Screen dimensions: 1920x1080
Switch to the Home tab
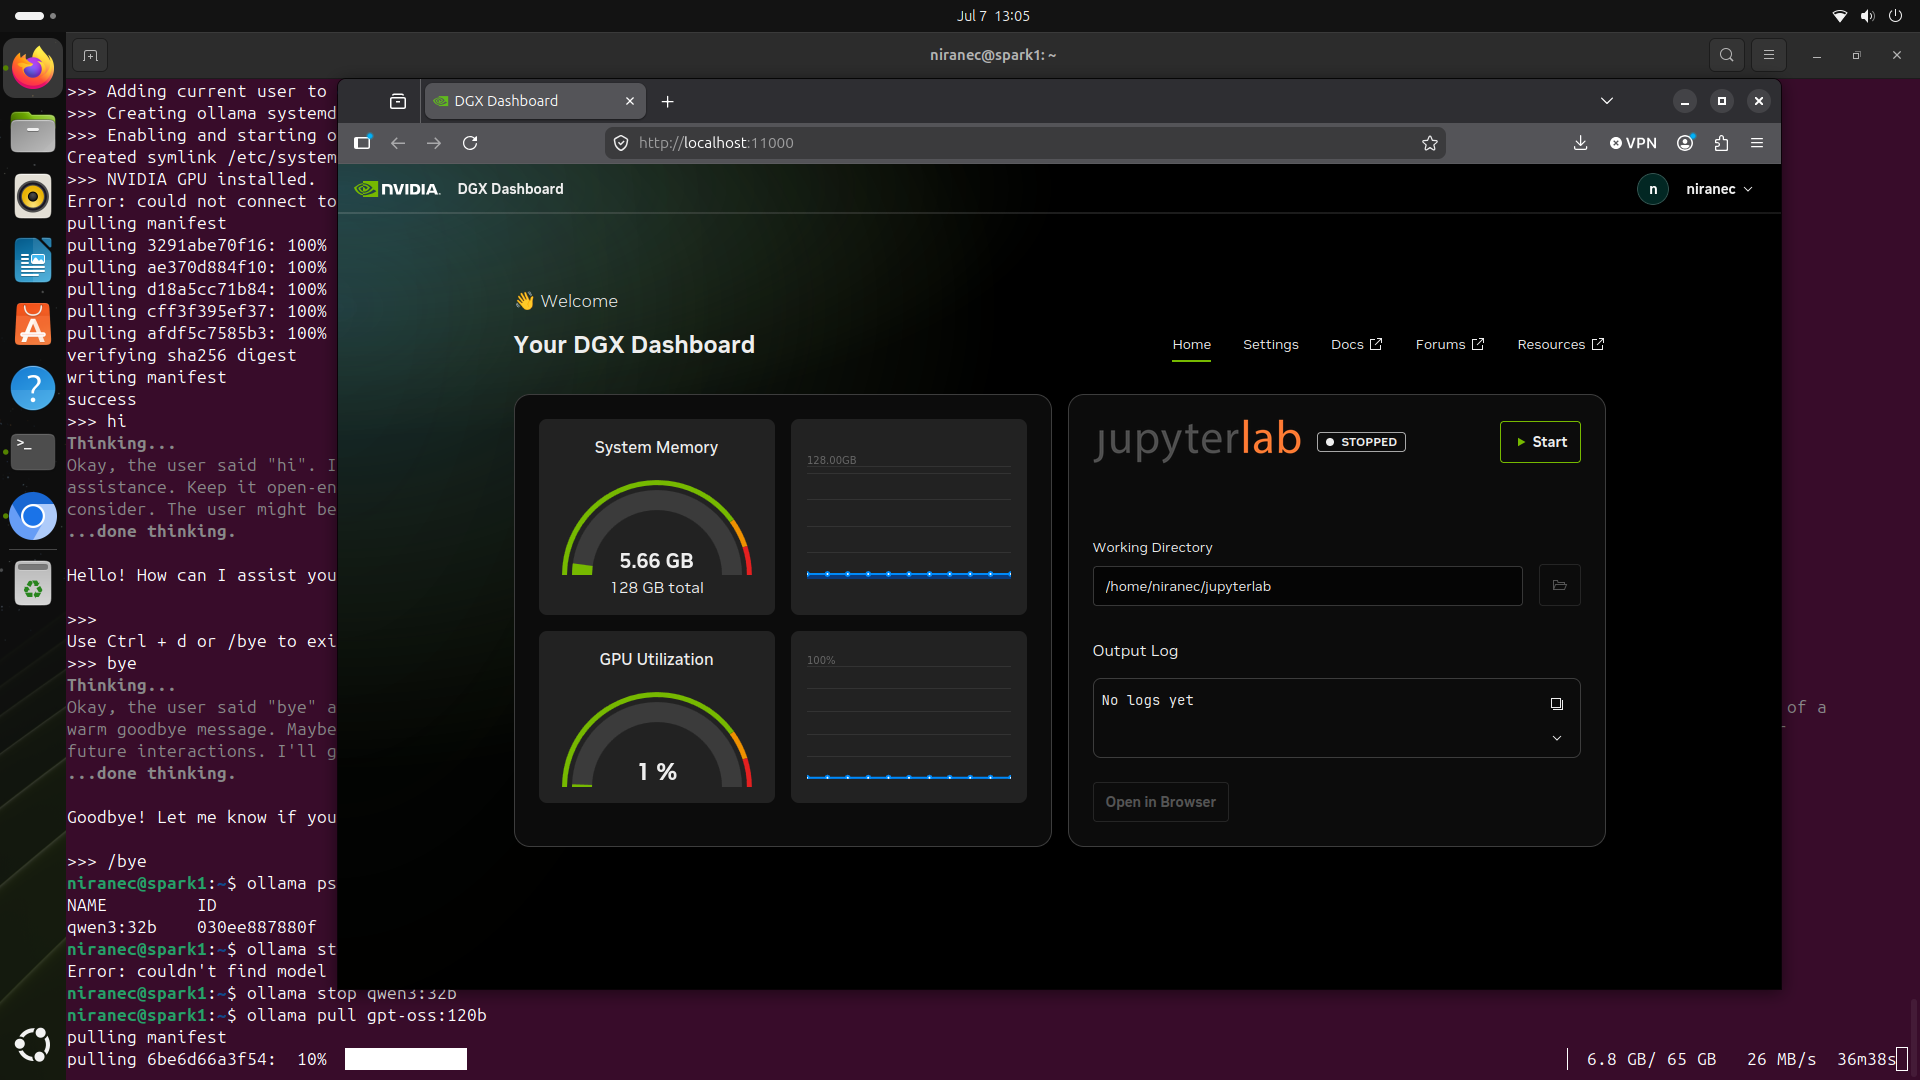click(1192, 345)
